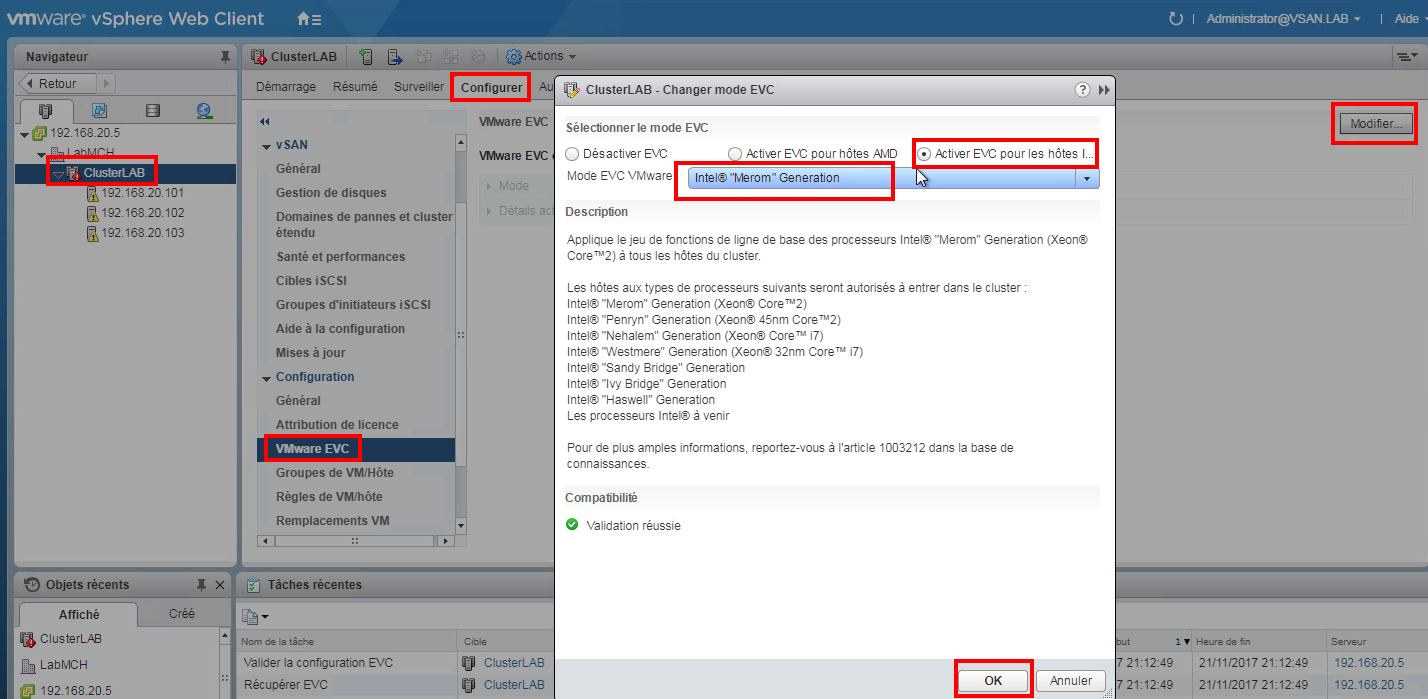This screenshot has width=1428, height=699.
Task: Open Remplacements VM settings
Action: point(332,521)
